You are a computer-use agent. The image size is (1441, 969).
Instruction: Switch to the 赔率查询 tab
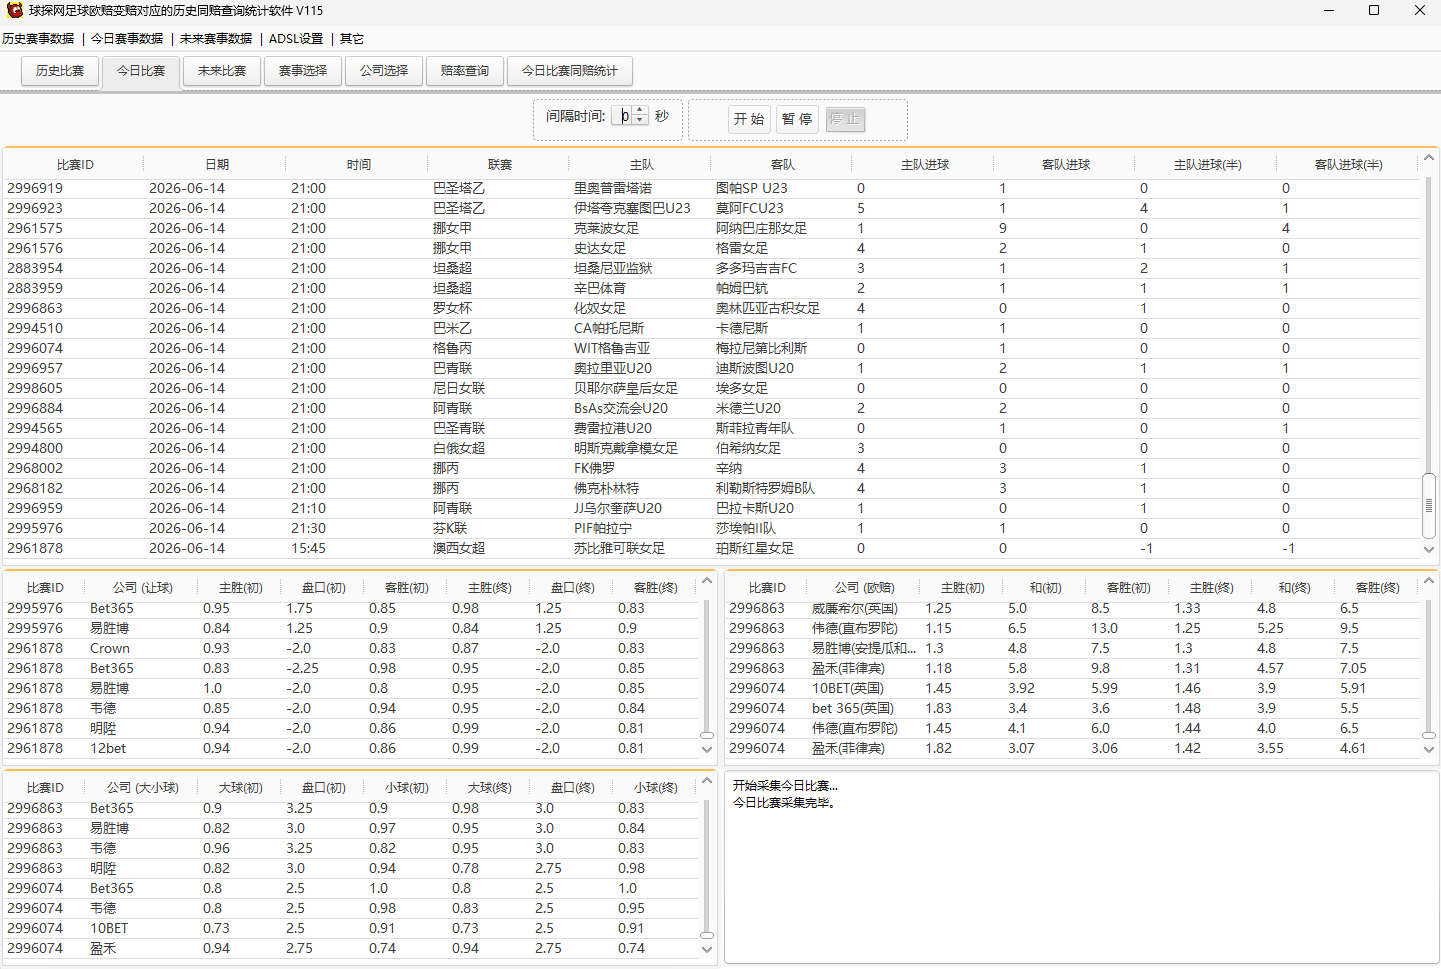click(465, 71)
